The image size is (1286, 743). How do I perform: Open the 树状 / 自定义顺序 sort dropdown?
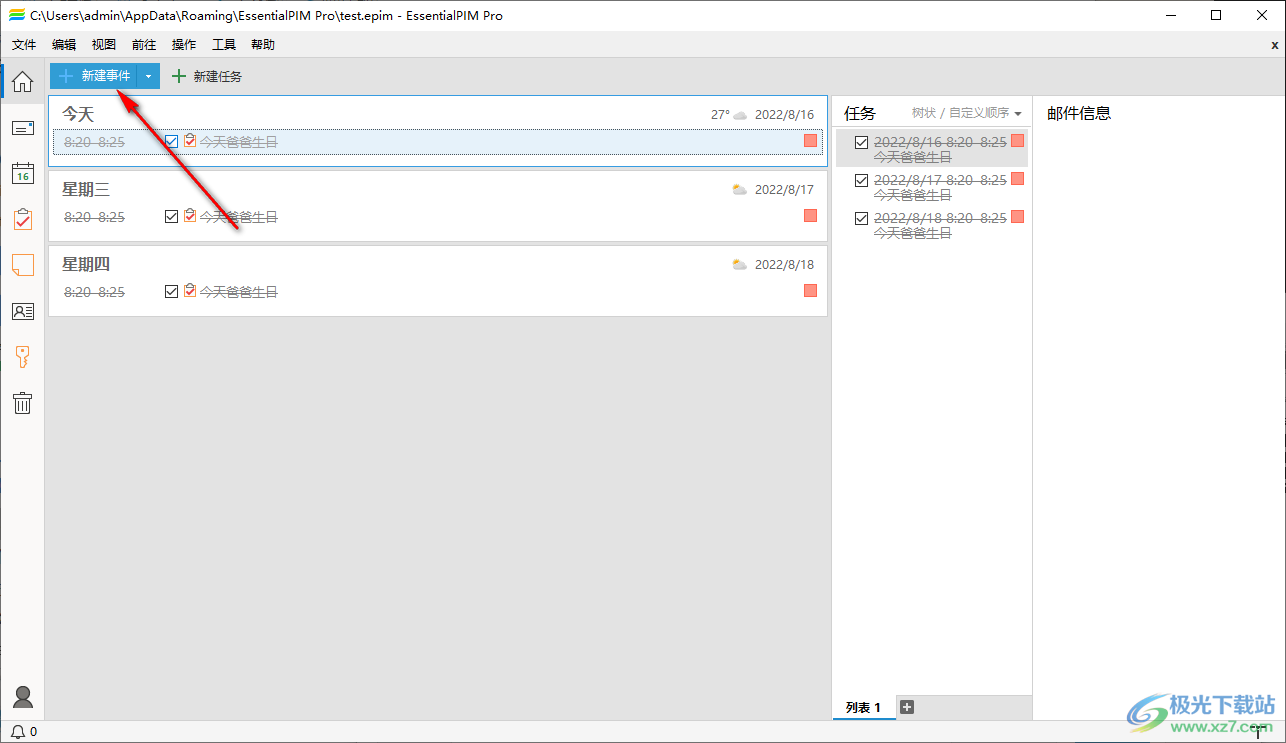pos(966,113)
